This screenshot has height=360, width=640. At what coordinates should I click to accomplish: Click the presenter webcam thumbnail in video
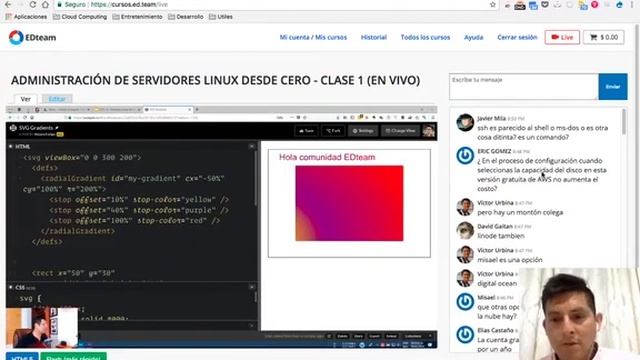pyautogui.click(x=42, y=327)
